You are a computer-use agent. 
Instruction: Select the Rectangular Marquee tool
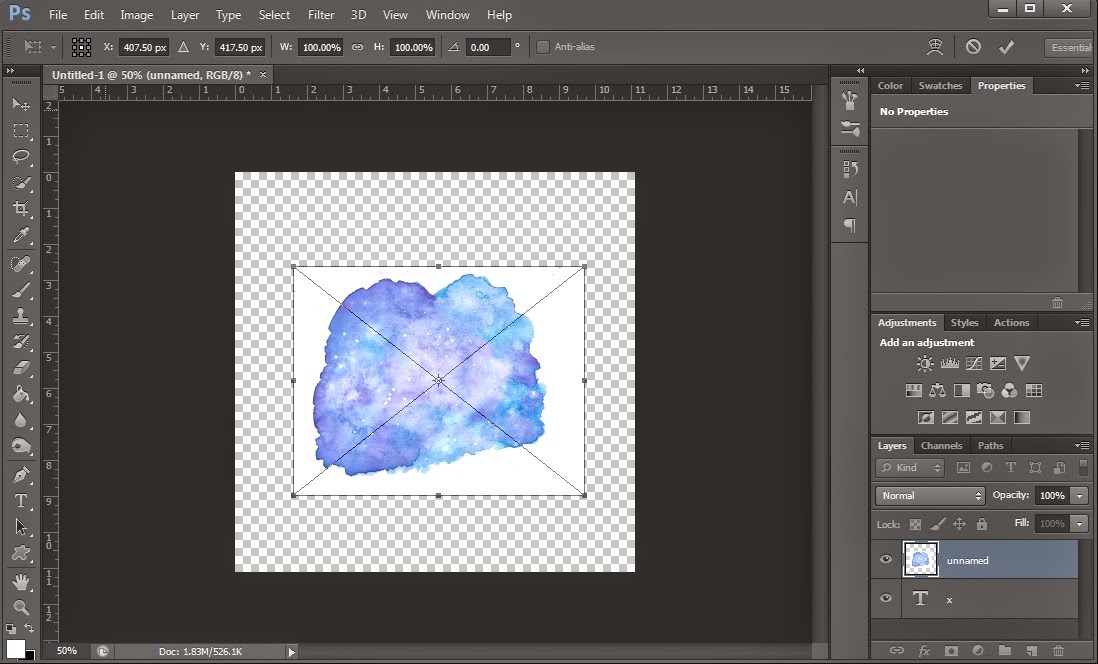pos(21,130)
